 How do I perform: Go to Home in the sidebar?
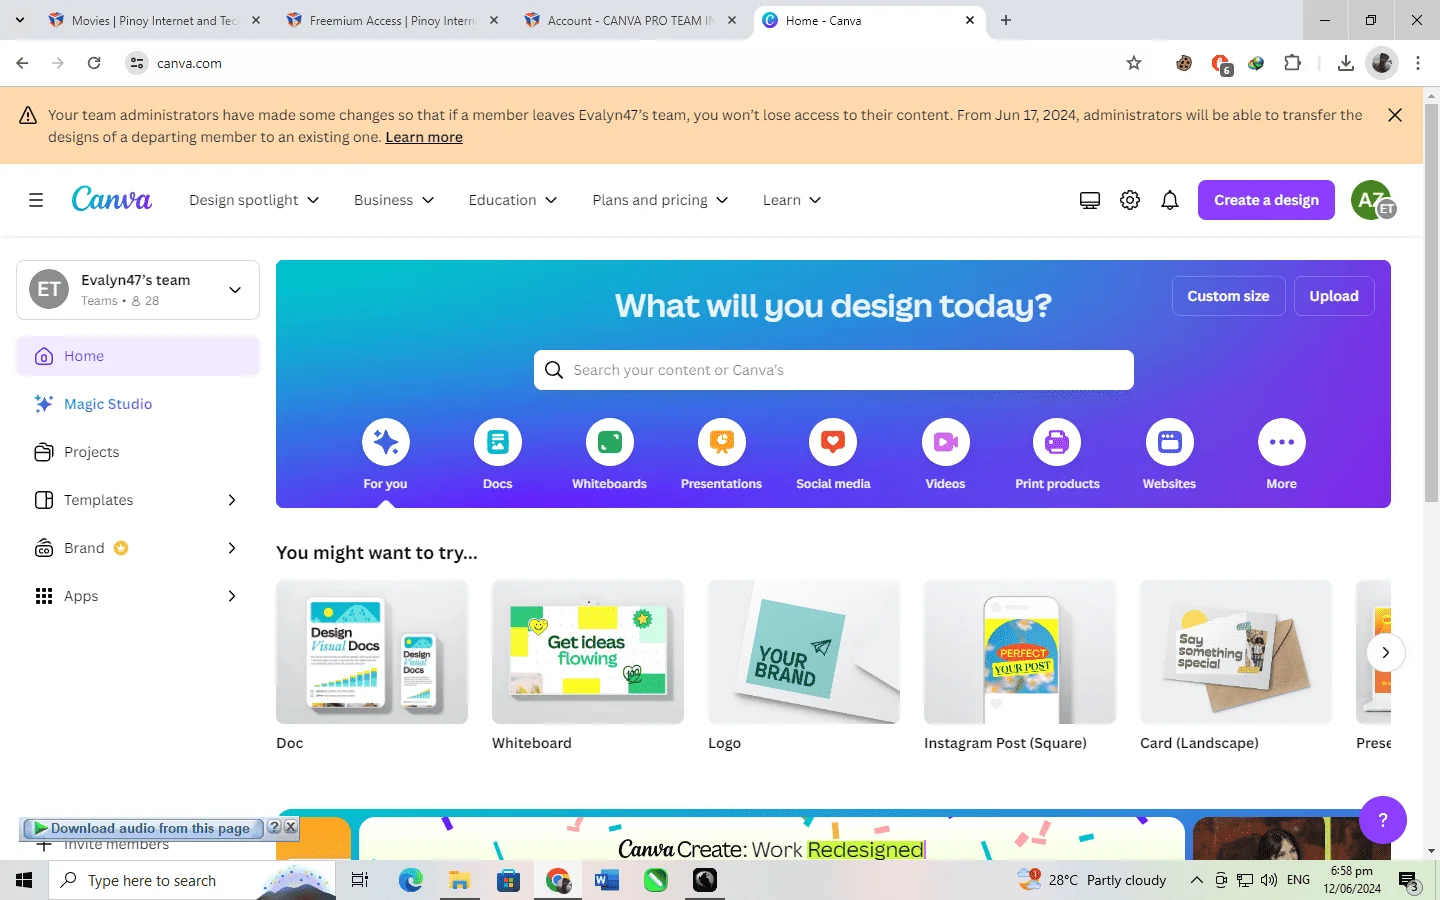pyautogui.click(x=138, y=356)
